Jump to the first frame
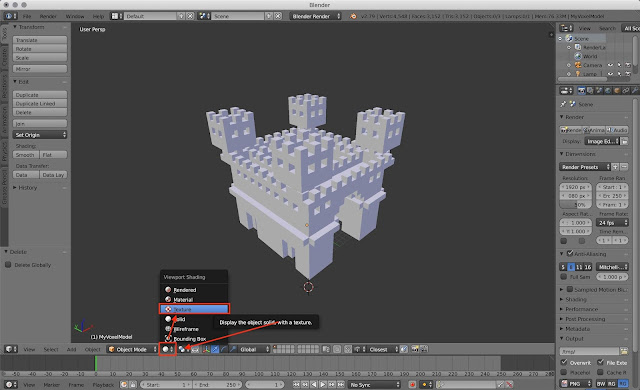 [296, 384]
